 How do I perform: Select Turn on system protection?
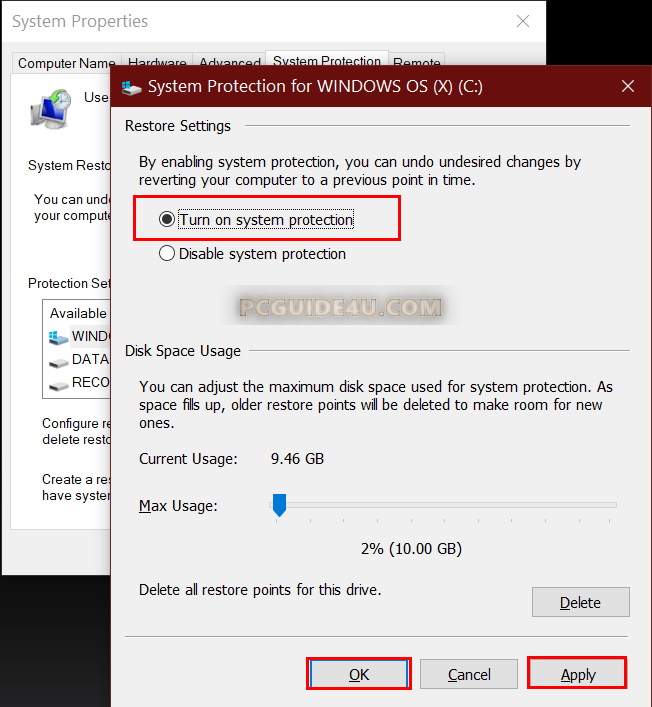167,220
